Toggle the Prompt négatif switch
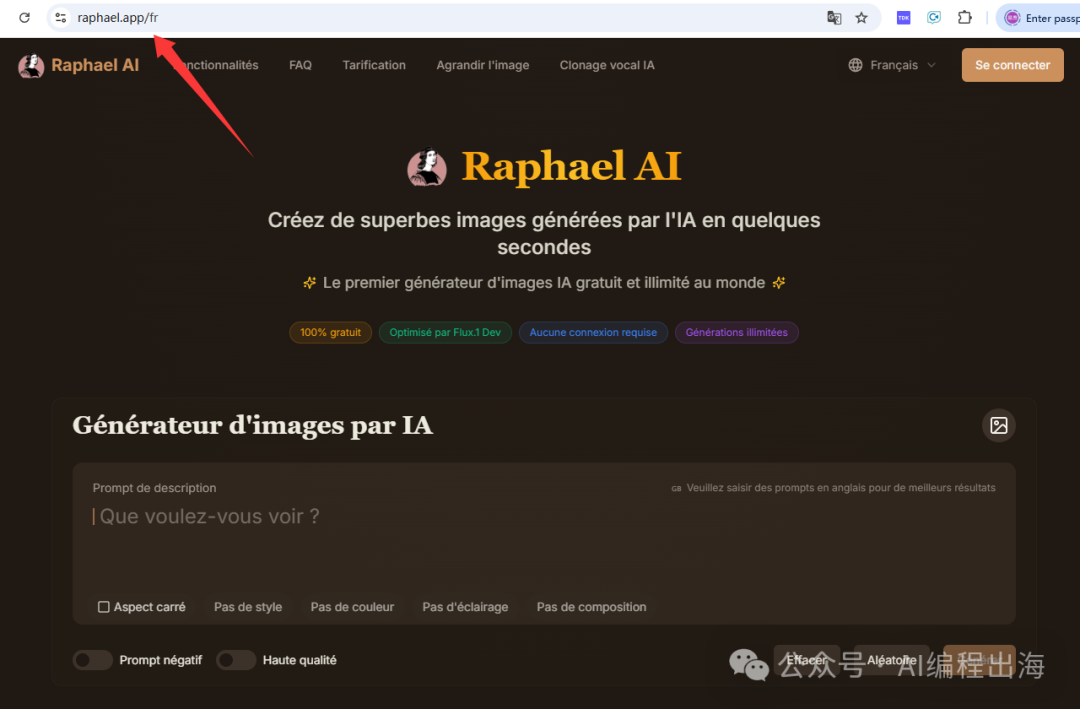The image size is (1080, 709). (92, 660)
